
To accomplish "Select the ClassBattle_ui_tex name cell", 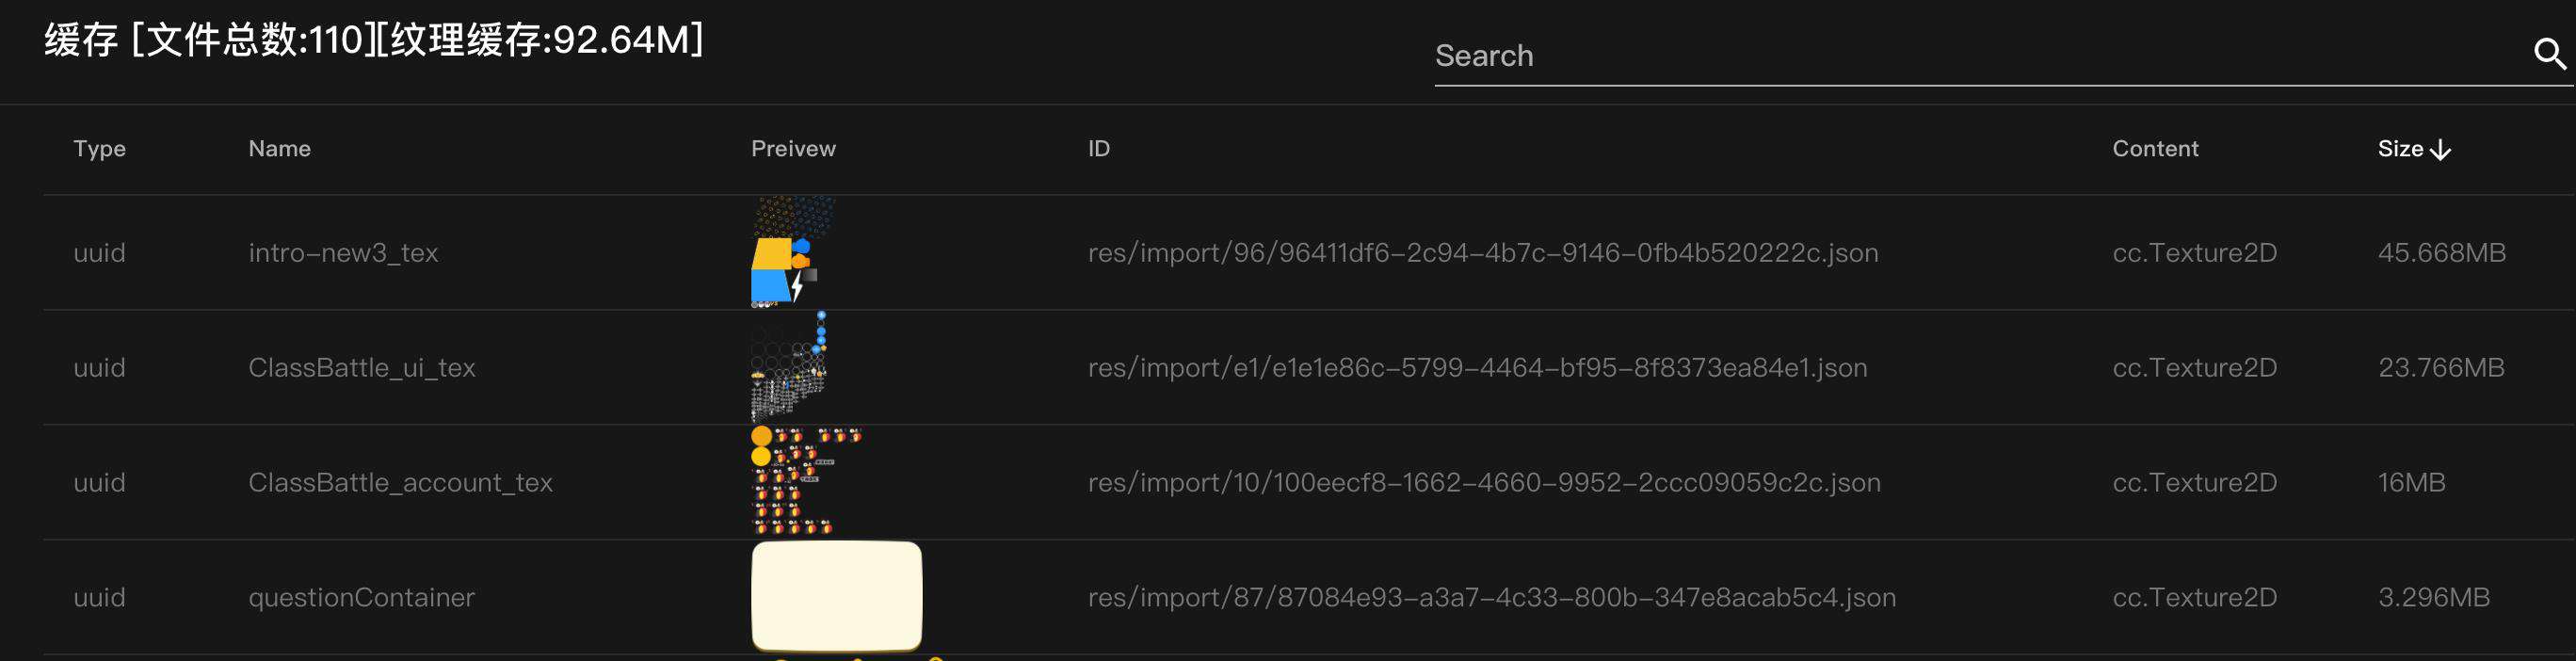I will tap(362, 368).
